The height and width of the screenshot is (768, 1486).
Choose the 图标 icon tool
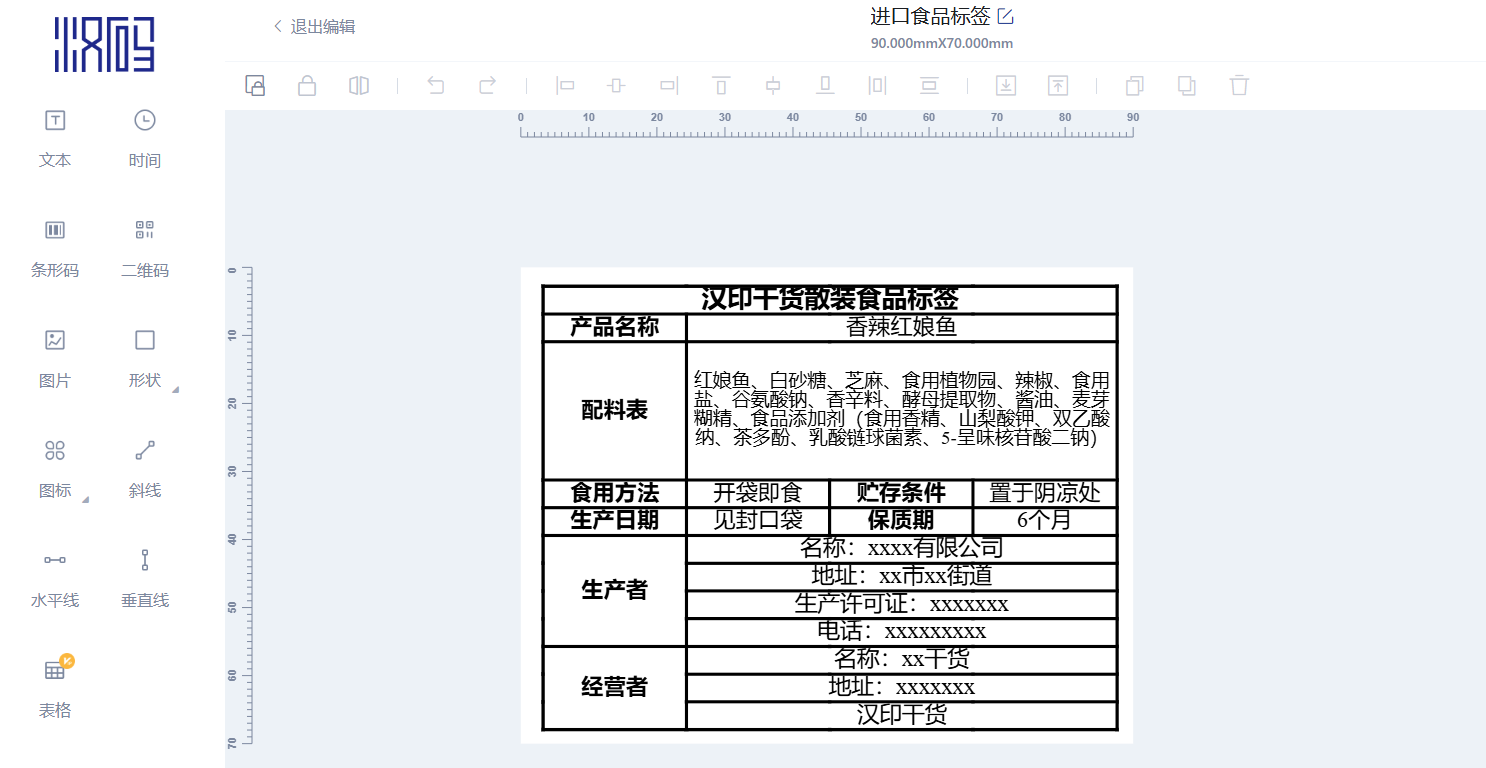pyautogui.click(x=55, y=468)
